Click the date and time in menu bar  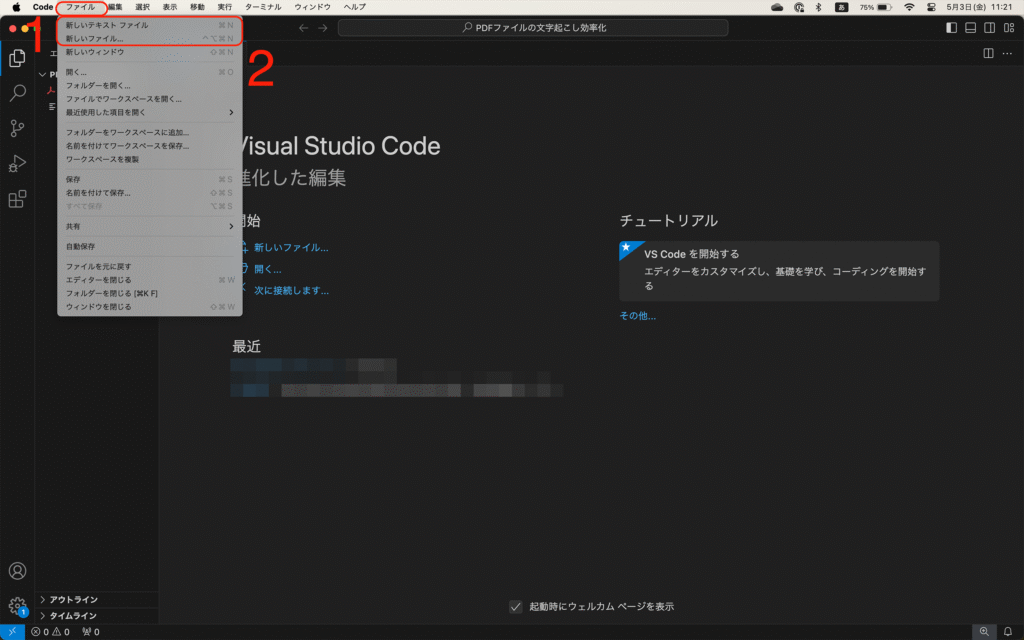pyautogui.click(x=979, y=7)
